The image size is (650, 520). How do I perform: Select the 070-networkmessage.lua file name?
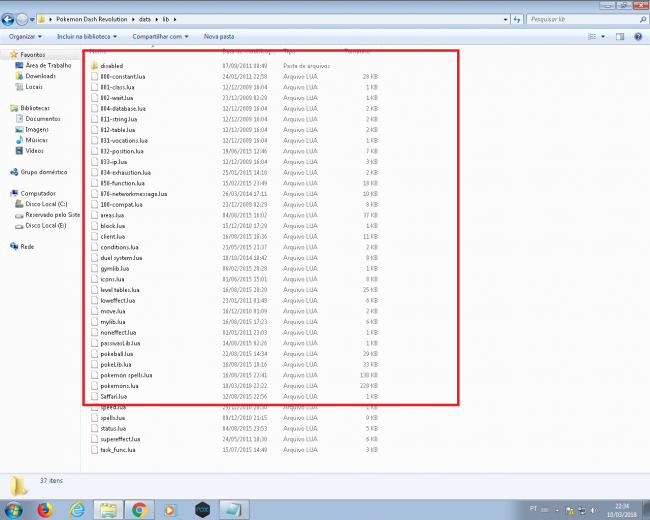pyautogui.click(x=133, y=194)
